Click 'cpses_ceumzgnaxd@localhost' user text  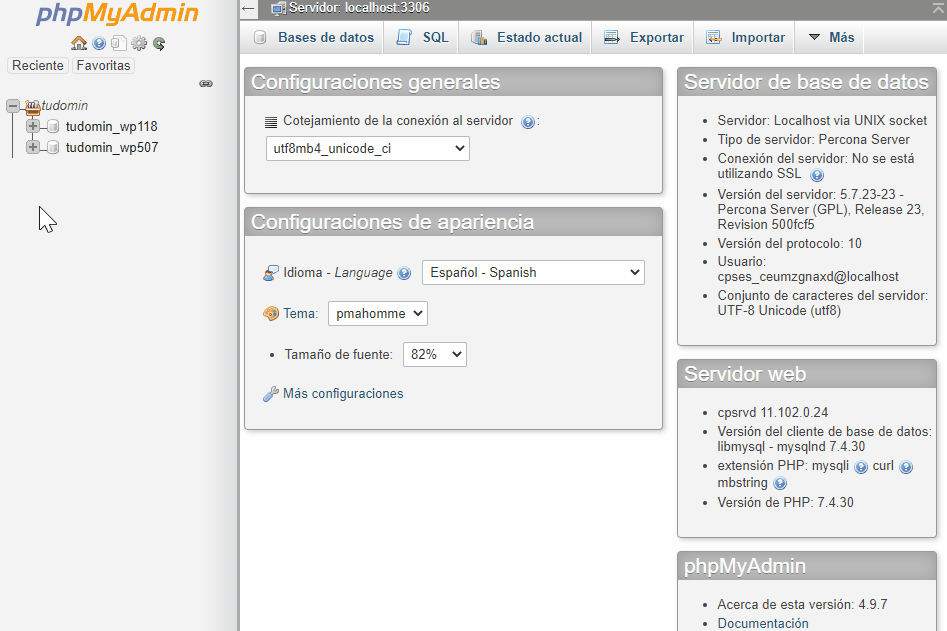click(x=808, y=277)
